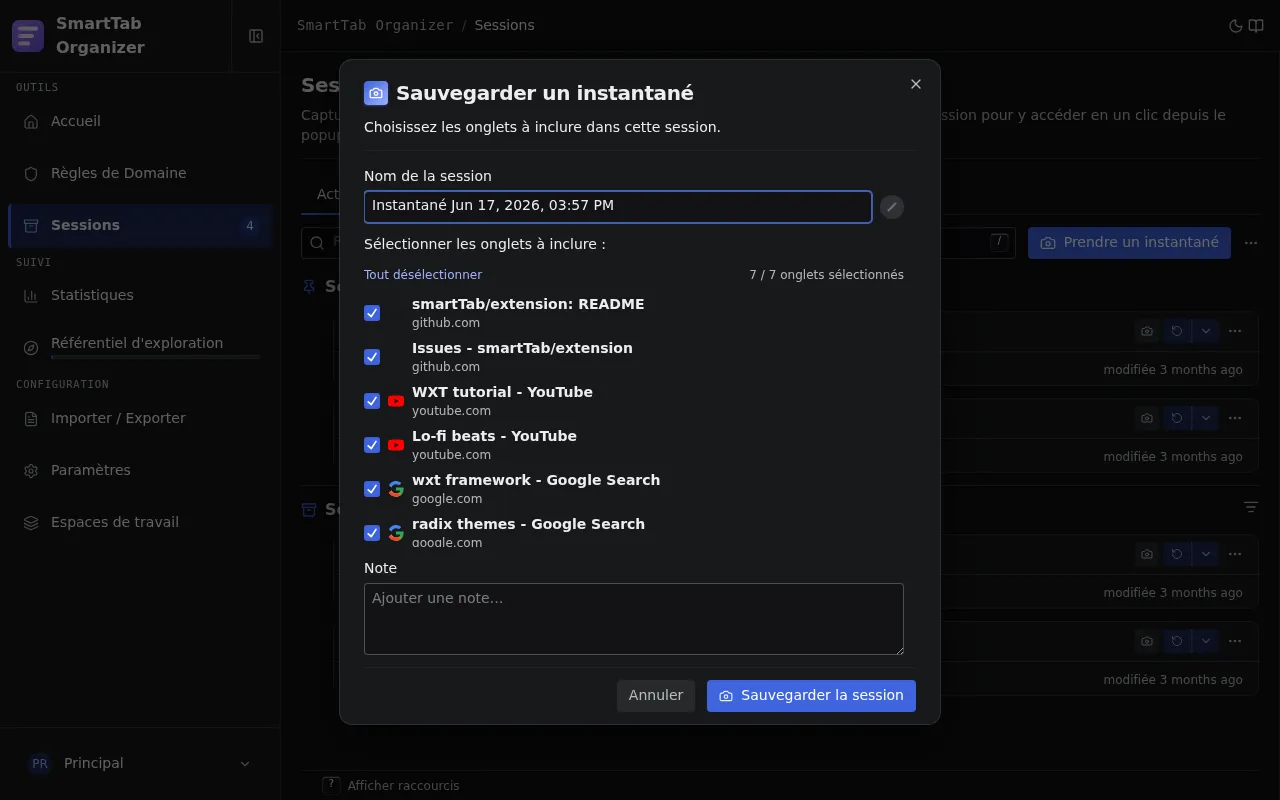This screenshot has width=1280, height=800.
Task: Click SmartTab Organizer breadcrumb link
Action: pyautogui.click(x=375, y=26)
